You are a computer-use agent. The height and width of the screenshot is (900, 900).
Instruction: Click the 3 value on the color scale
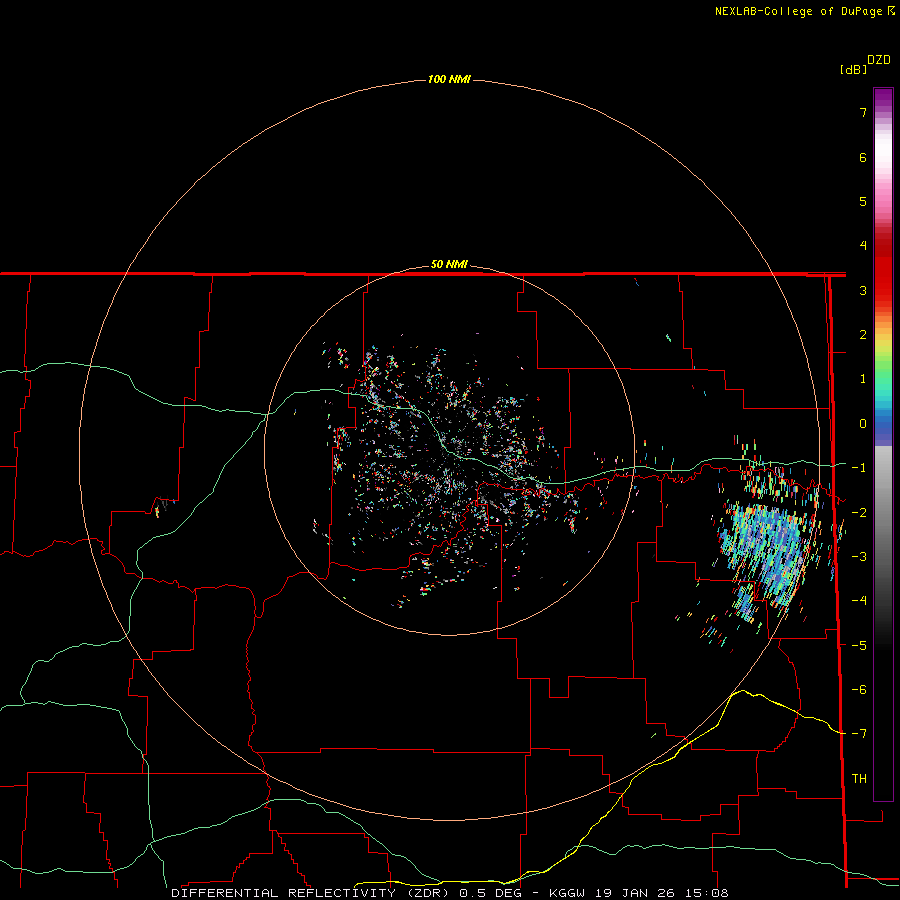pos(863,290)
